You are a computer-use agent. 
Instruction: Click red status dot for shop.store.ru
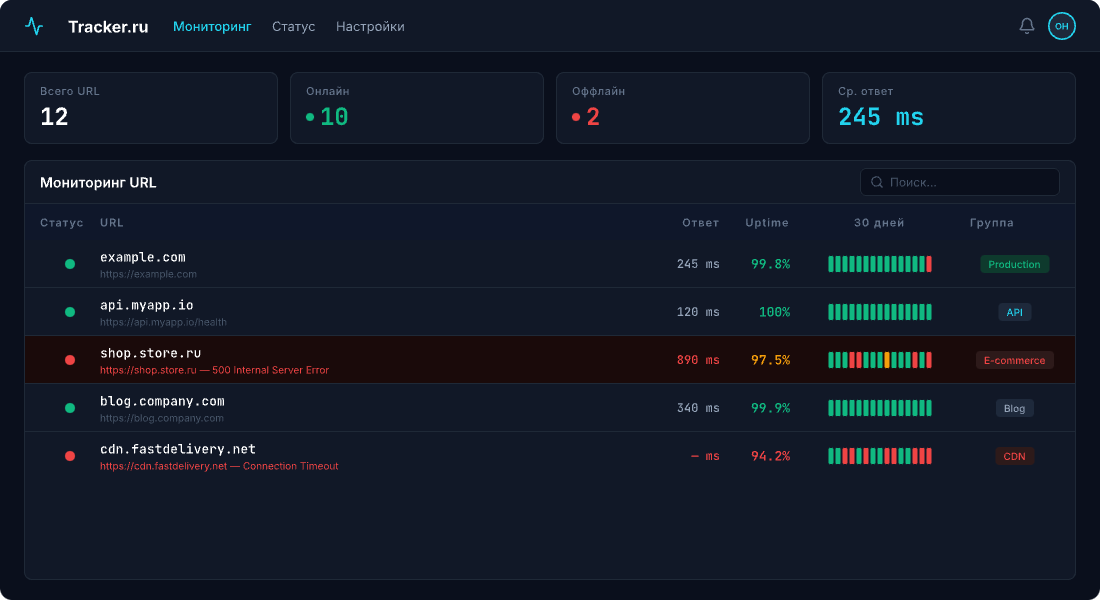pos(70,360)
